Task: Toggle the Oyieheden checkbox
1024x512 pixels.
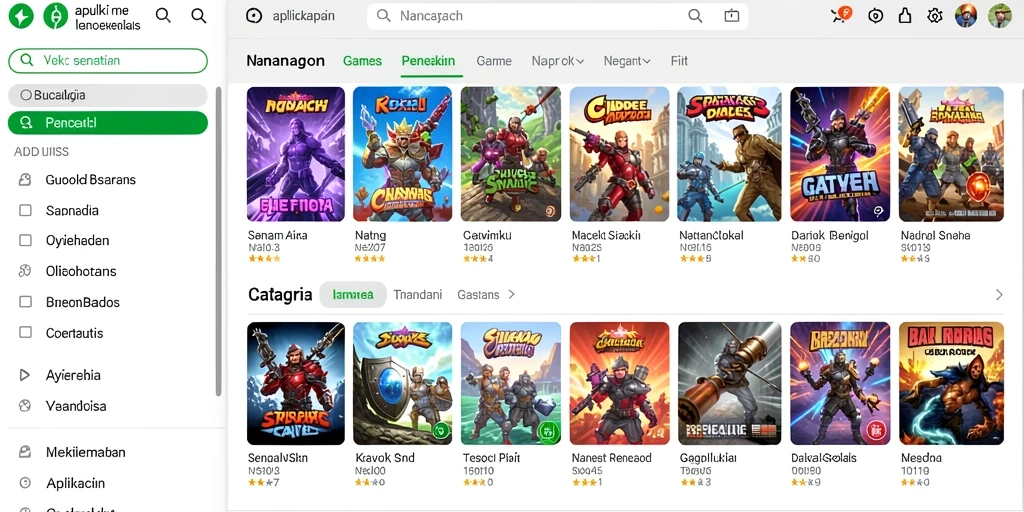Action: point(25,240)
